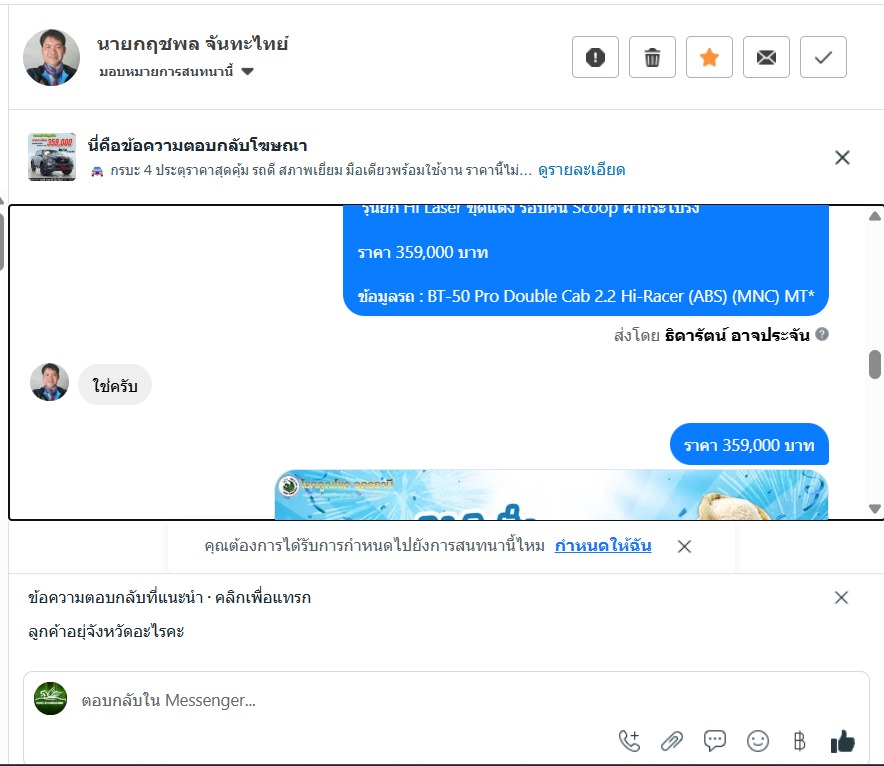
Task: Open the assign conversation dropdown arrow
Action: coord(247,72)
